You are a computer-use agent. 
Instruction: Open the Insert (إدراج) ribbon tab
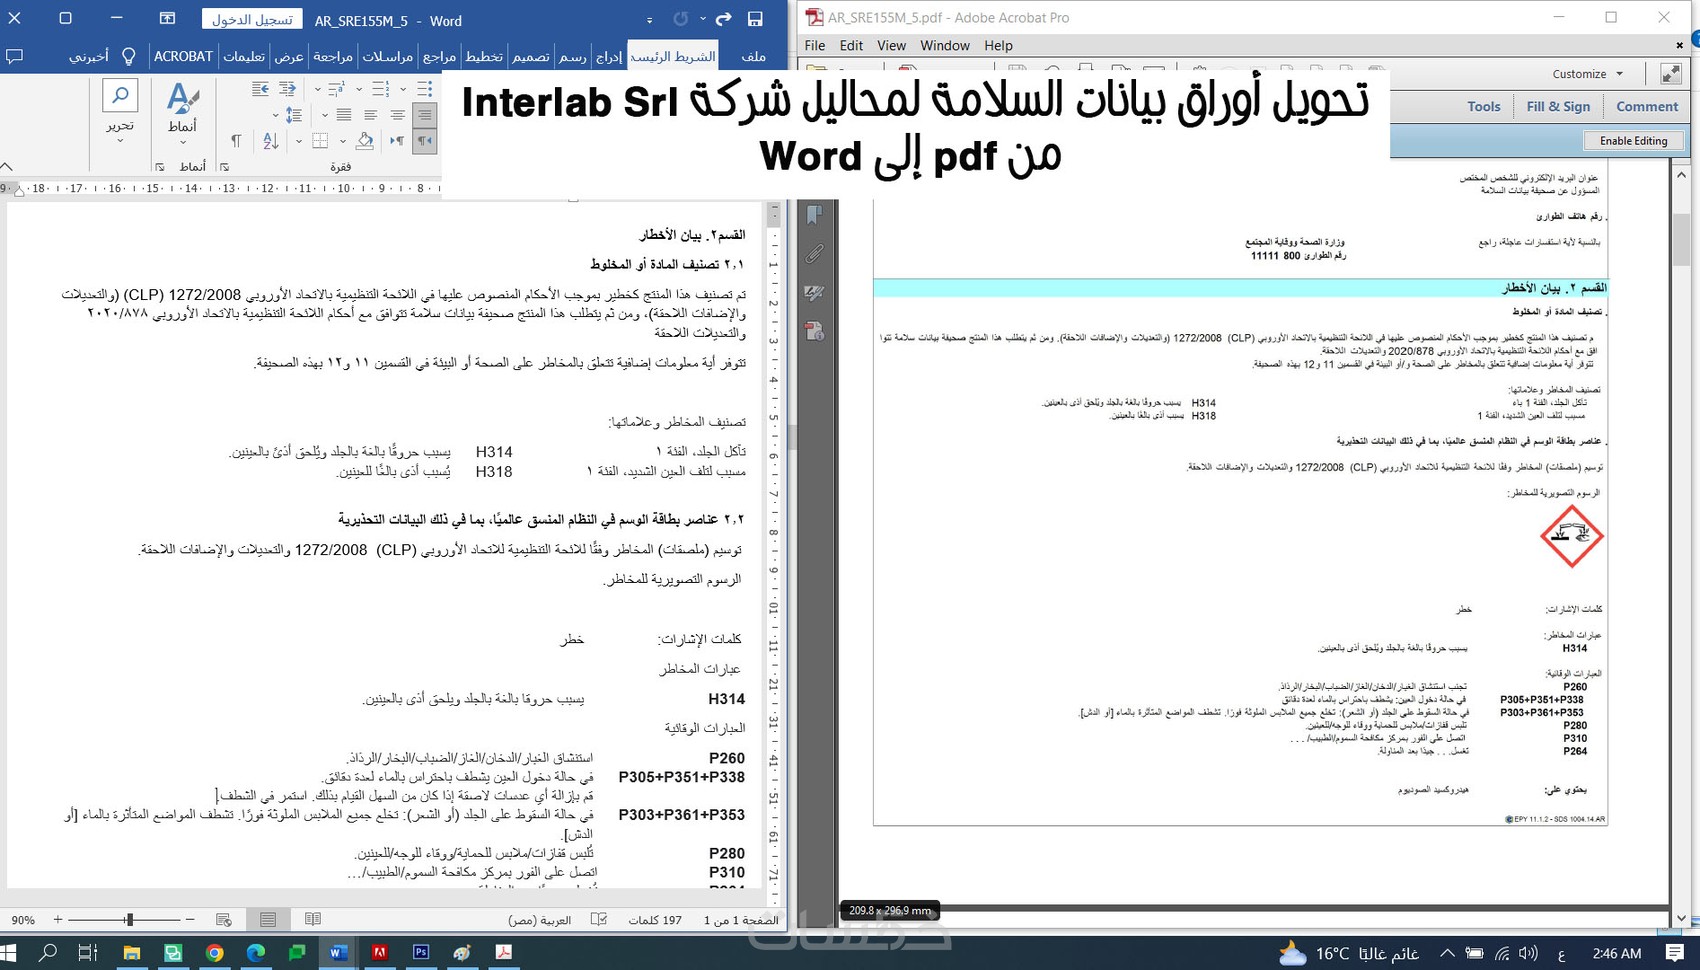coord(609,56)
